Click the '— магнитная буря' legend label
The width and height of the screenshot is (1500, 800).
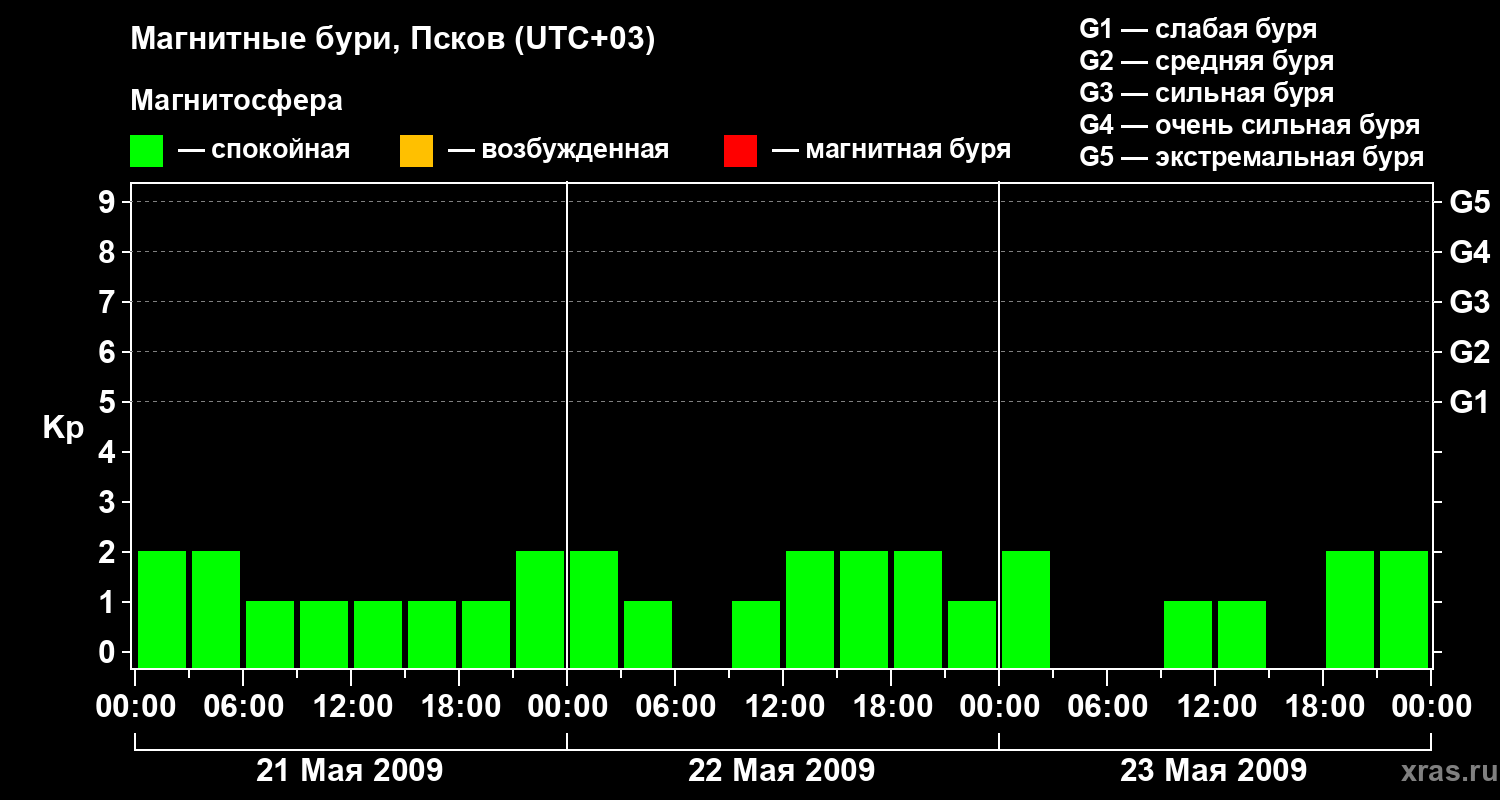point(892,151)
